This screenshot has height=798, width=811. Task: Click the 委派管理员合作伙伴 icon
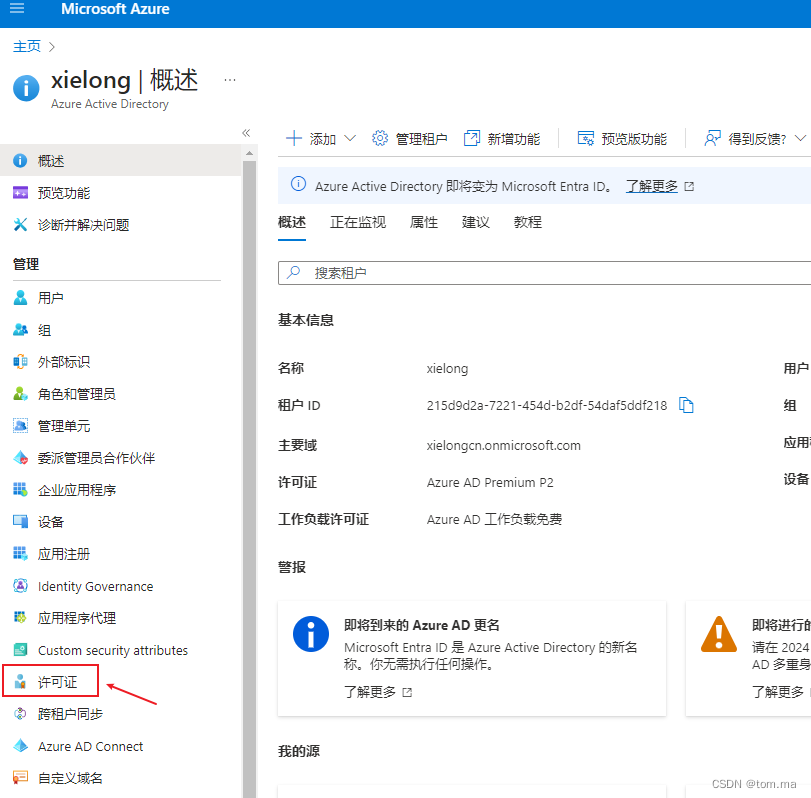pos(20,458)
